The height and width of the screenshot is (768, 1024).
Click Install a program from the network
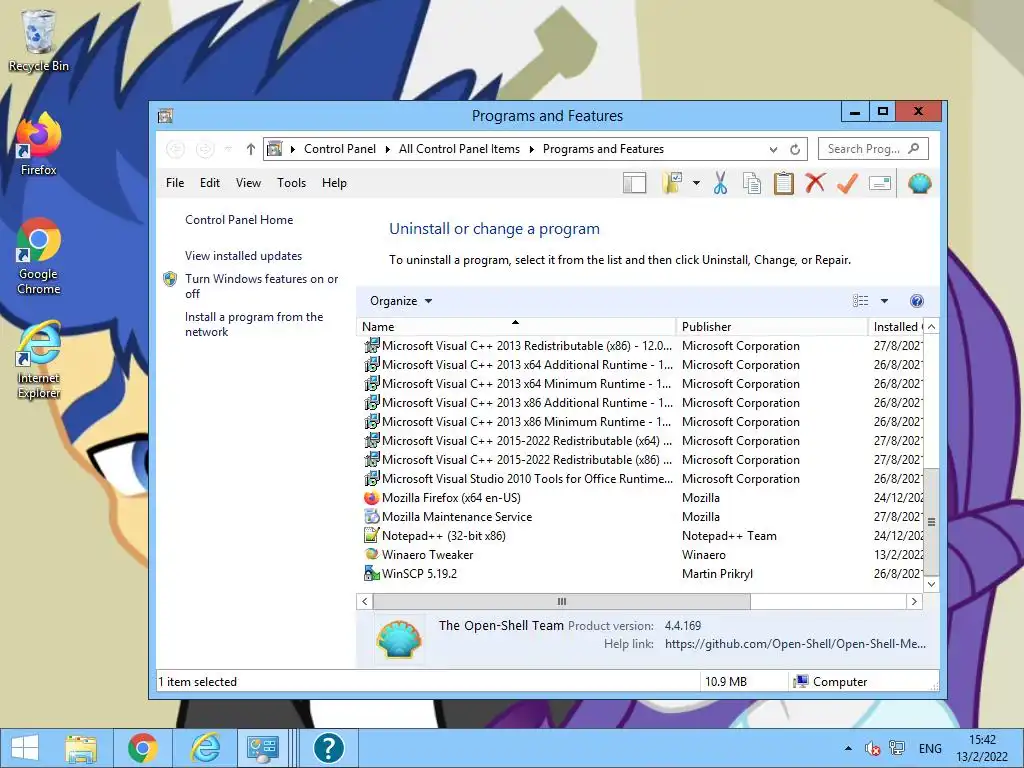(254, 324)
